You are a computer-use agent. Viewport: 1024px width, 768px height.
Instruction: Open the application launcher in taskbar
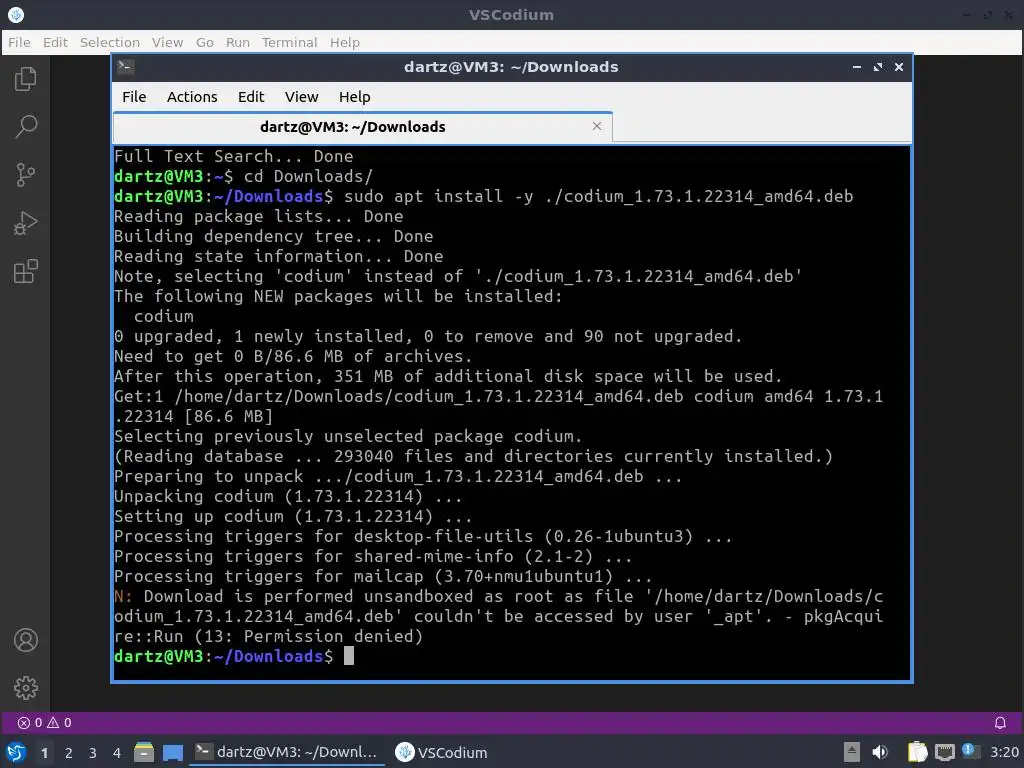point(16,752)
